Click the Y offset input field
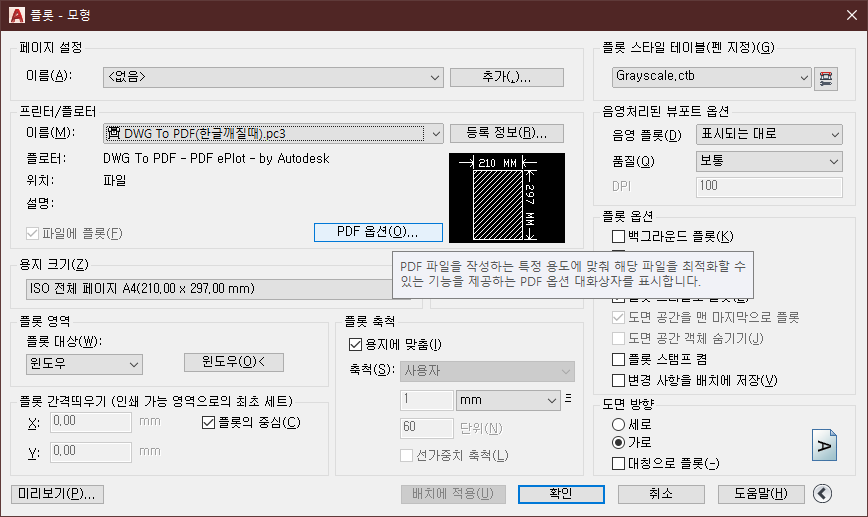 (x=91, y=452)
